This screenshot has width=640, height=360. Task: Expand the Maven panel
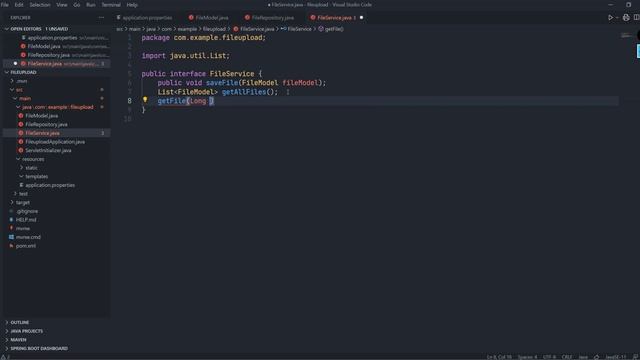tap(7, 340)
